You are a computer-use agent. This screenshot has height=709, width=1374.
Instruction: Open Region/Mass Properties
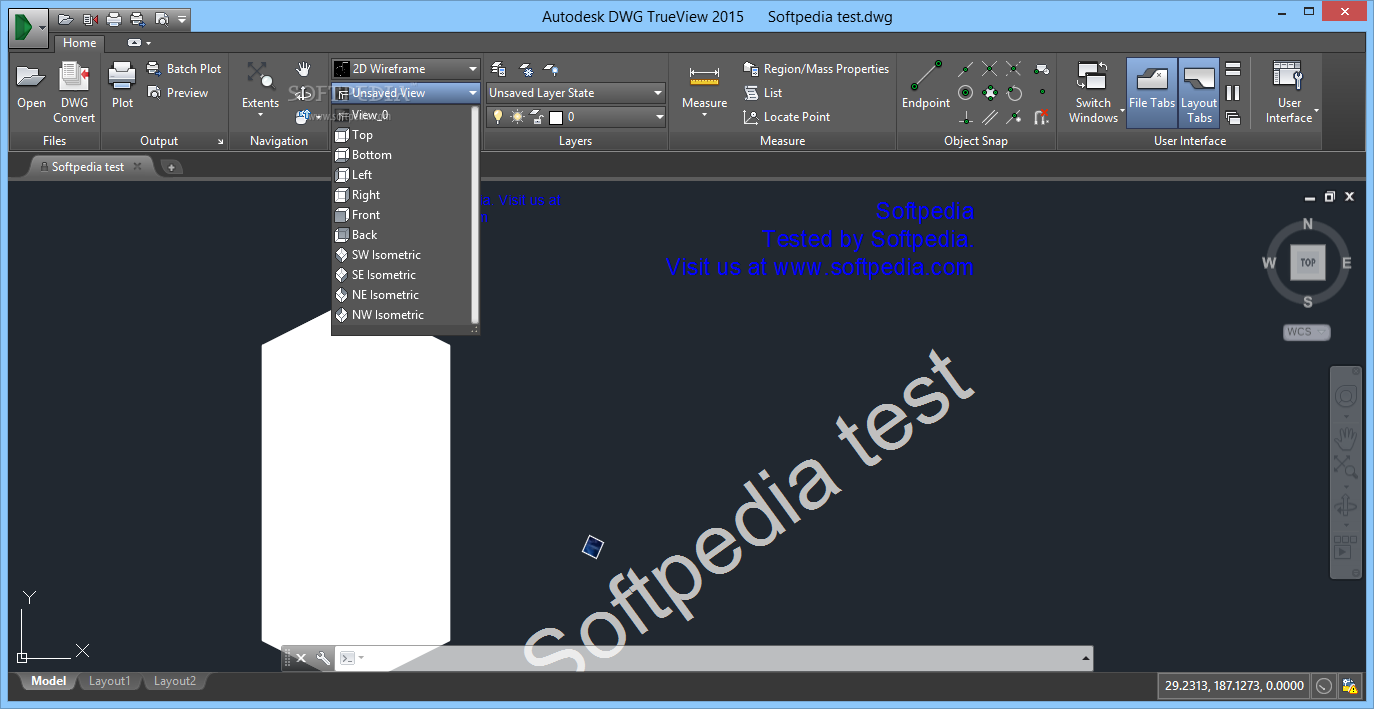pyautogui.click(x=816, y=69)
